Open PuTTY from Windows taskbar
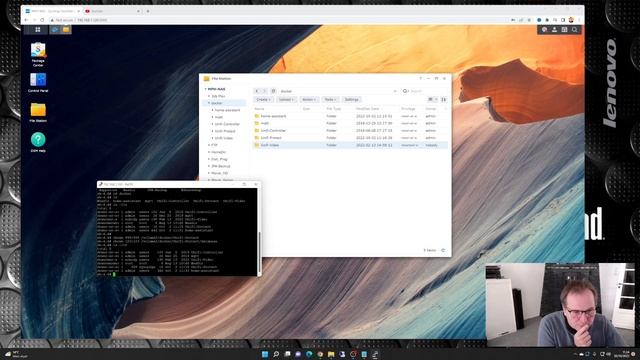The height and width of the screenshot is (360, 640). (x=375, y=354)
